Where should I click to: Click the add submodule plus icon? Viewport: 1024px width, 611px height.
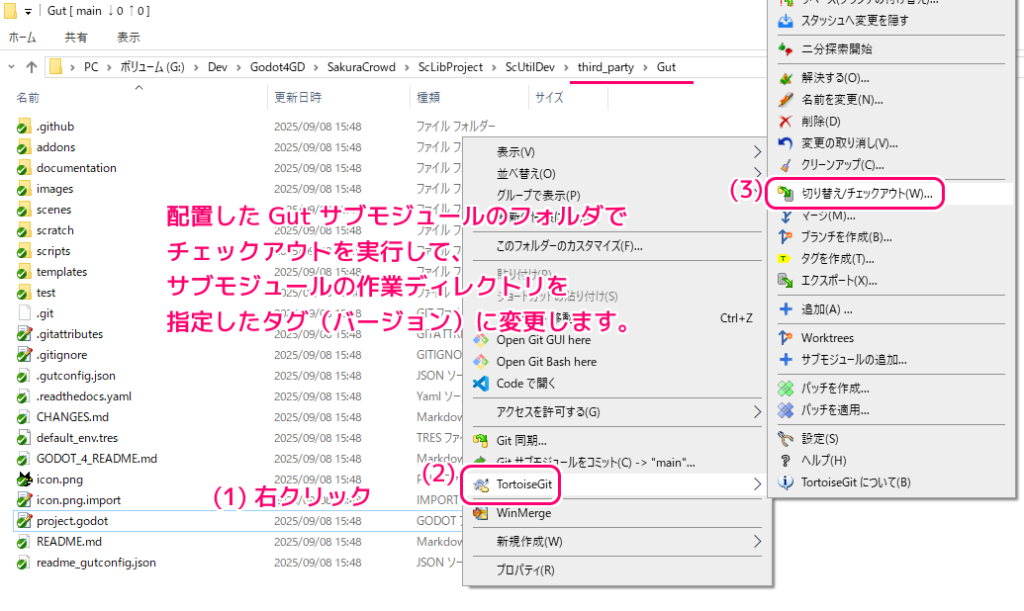click(786, 360)
